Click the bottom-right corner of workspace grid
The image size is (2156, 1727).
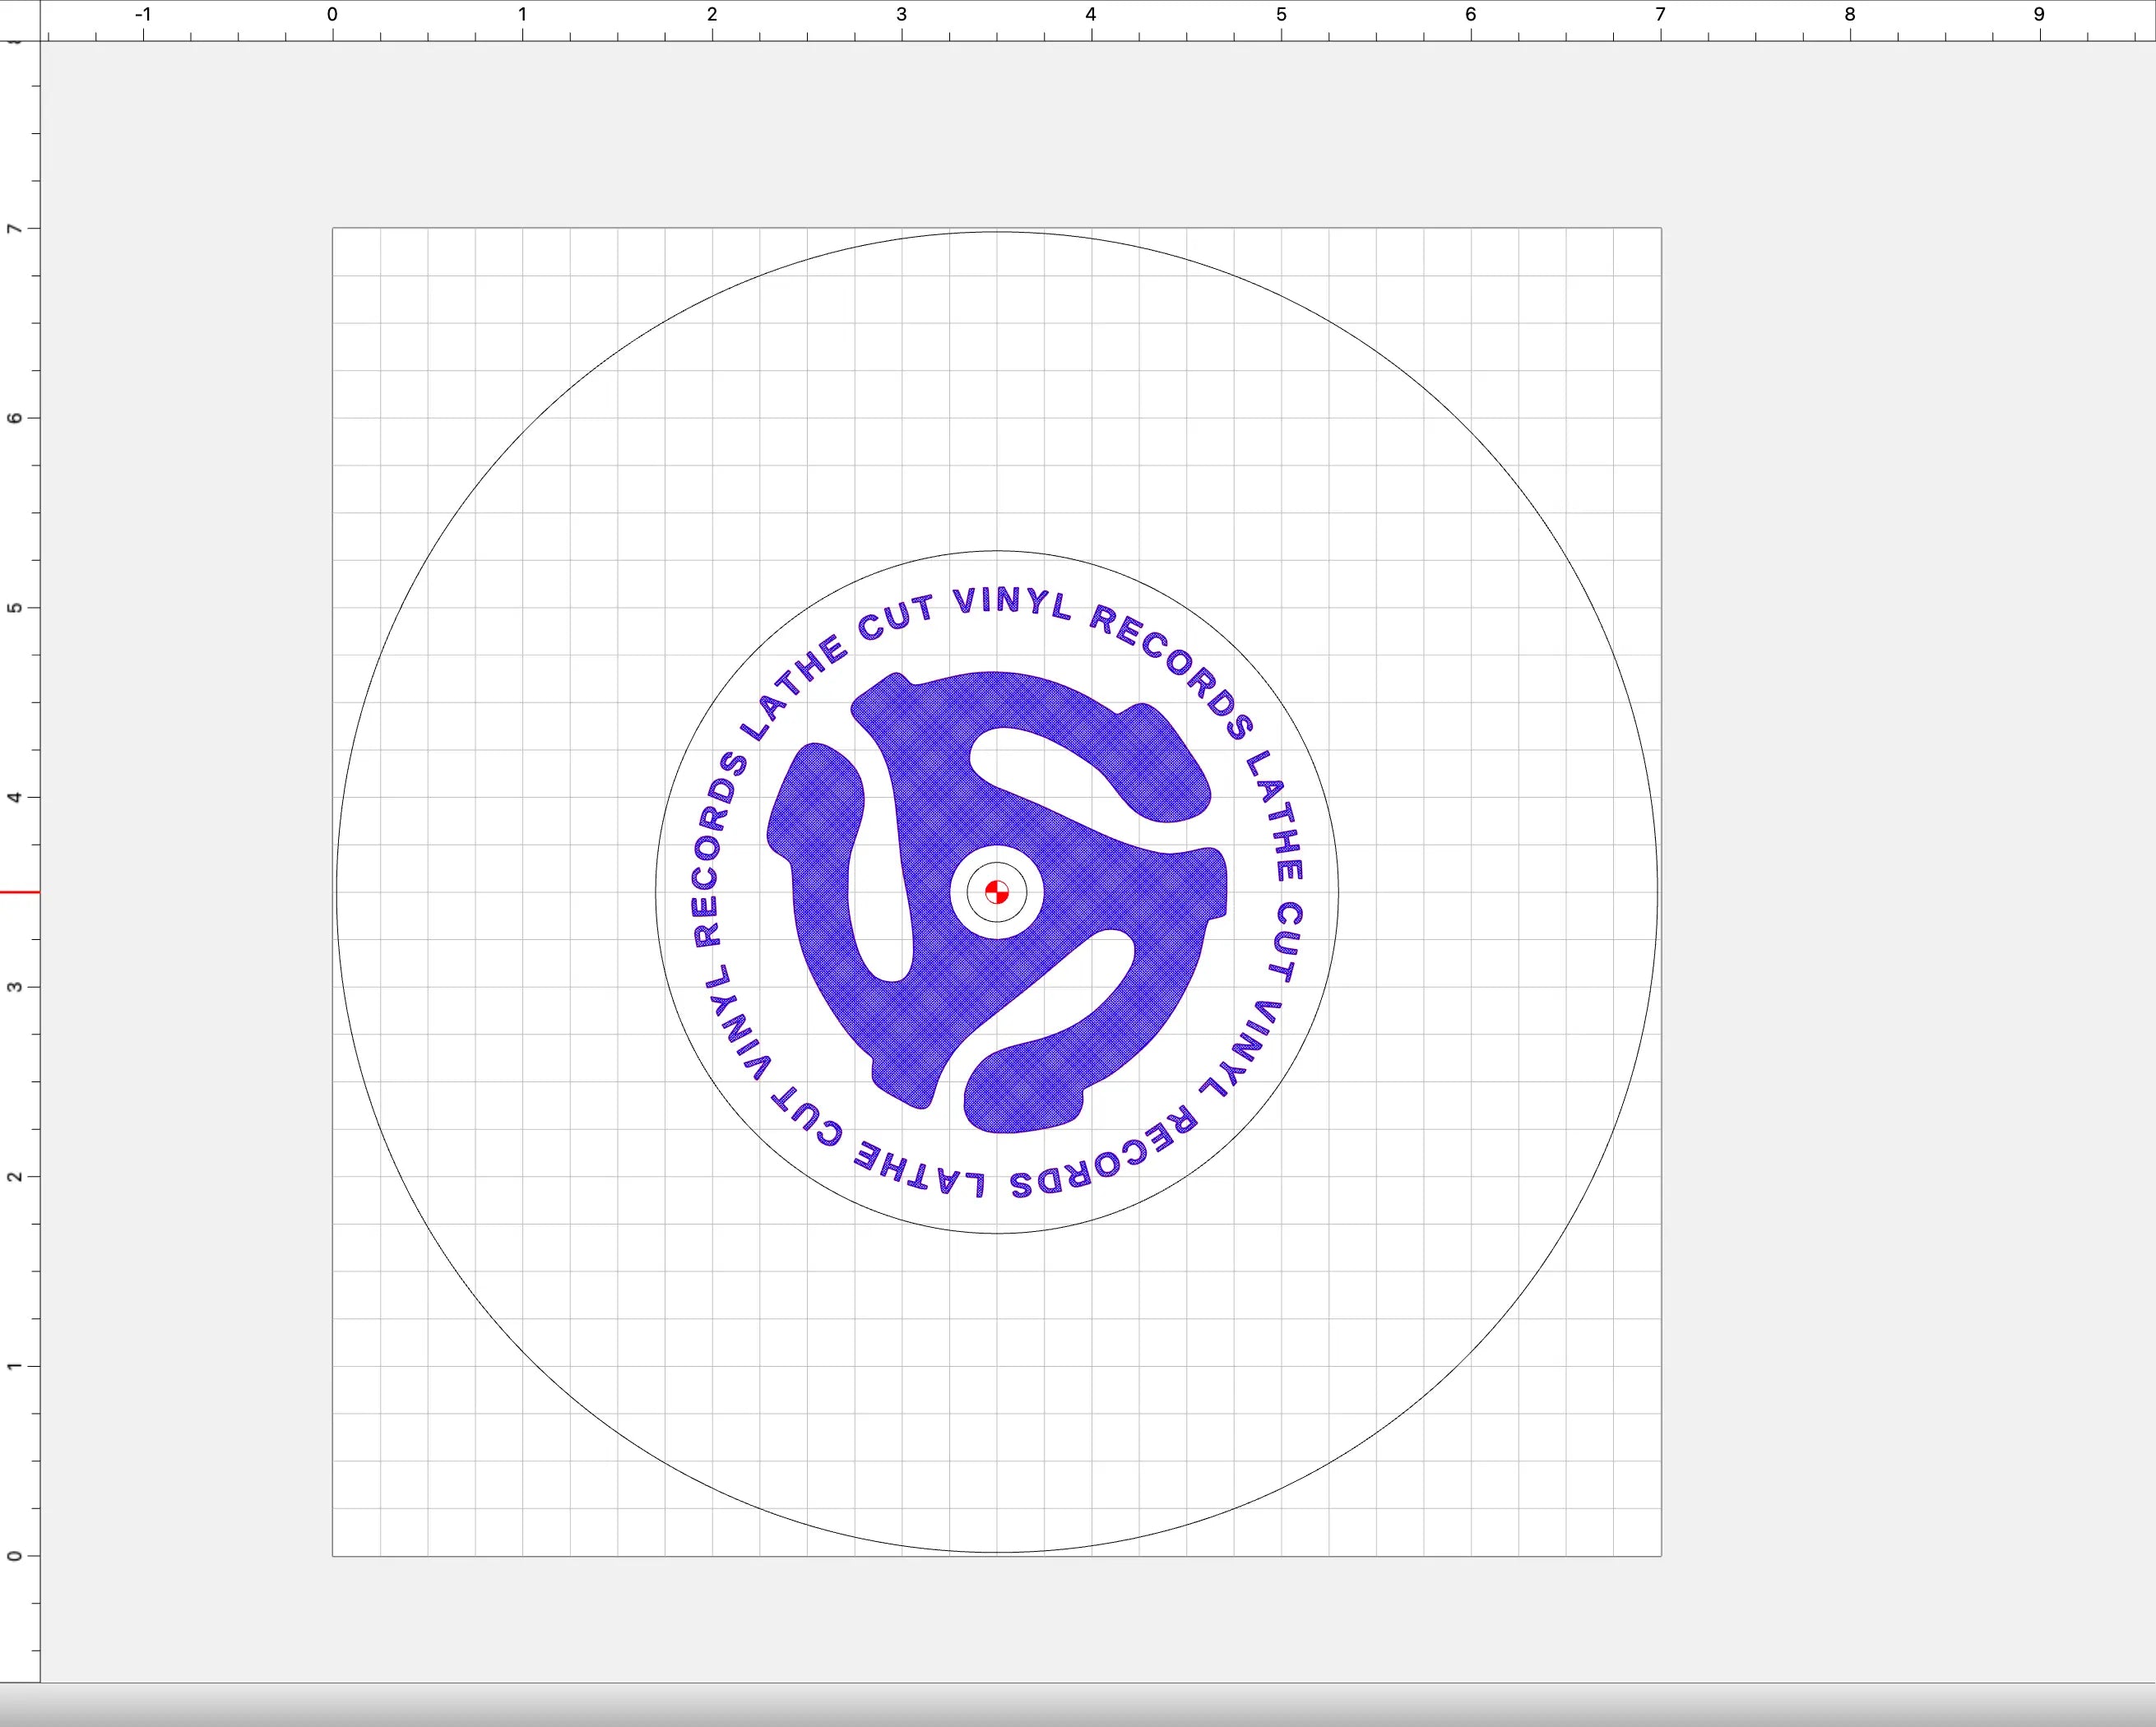(1661, 1556)
